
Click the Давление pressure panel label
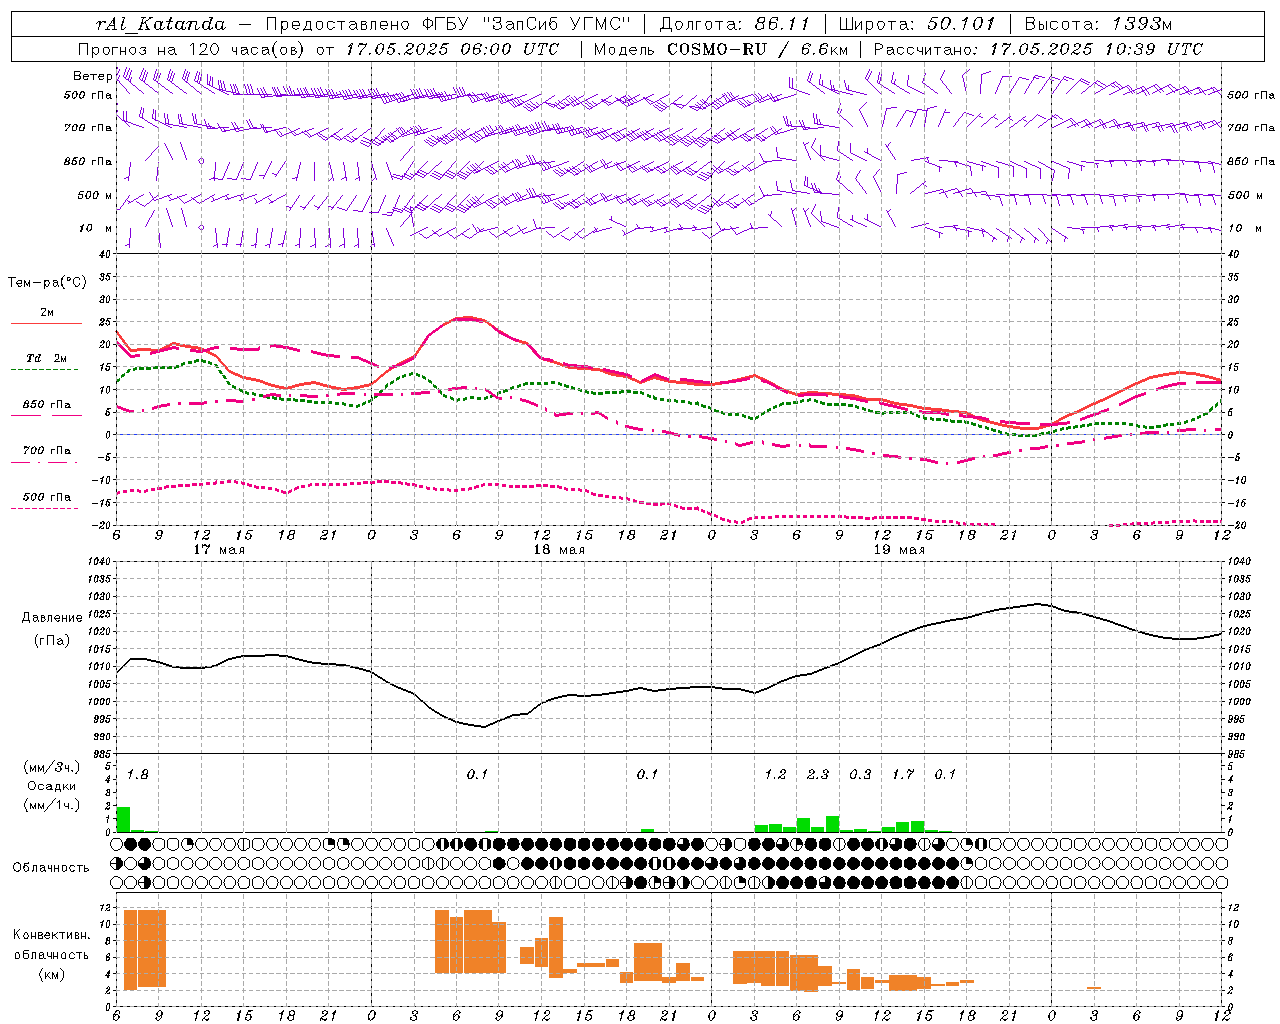tap(52, 618)
